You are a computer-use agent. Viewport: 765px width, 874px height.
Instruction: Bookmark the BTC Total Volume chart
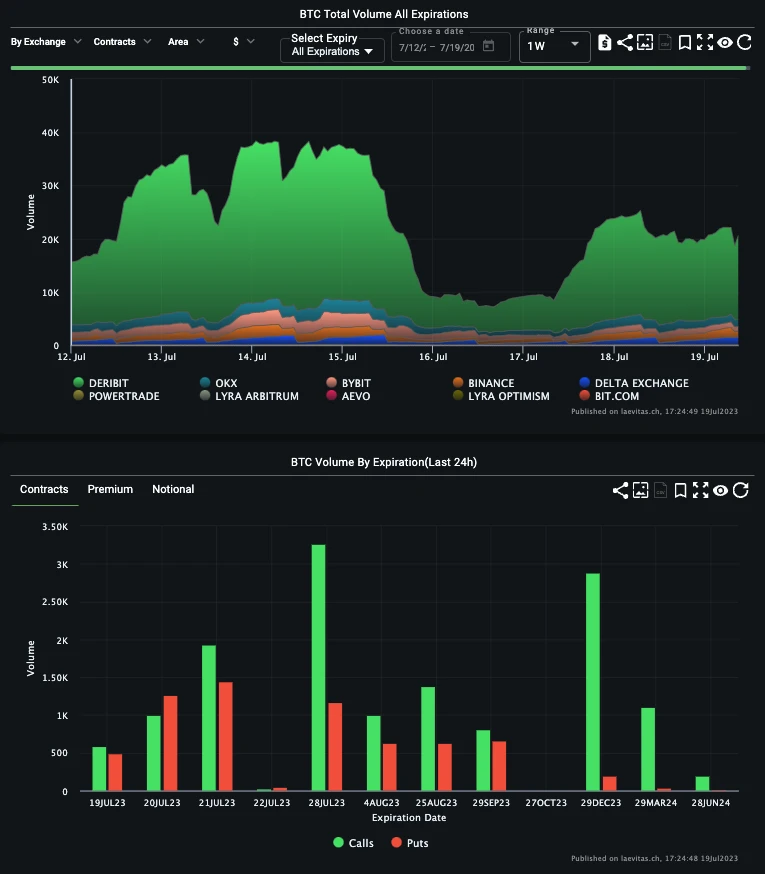tap(685, 42)
